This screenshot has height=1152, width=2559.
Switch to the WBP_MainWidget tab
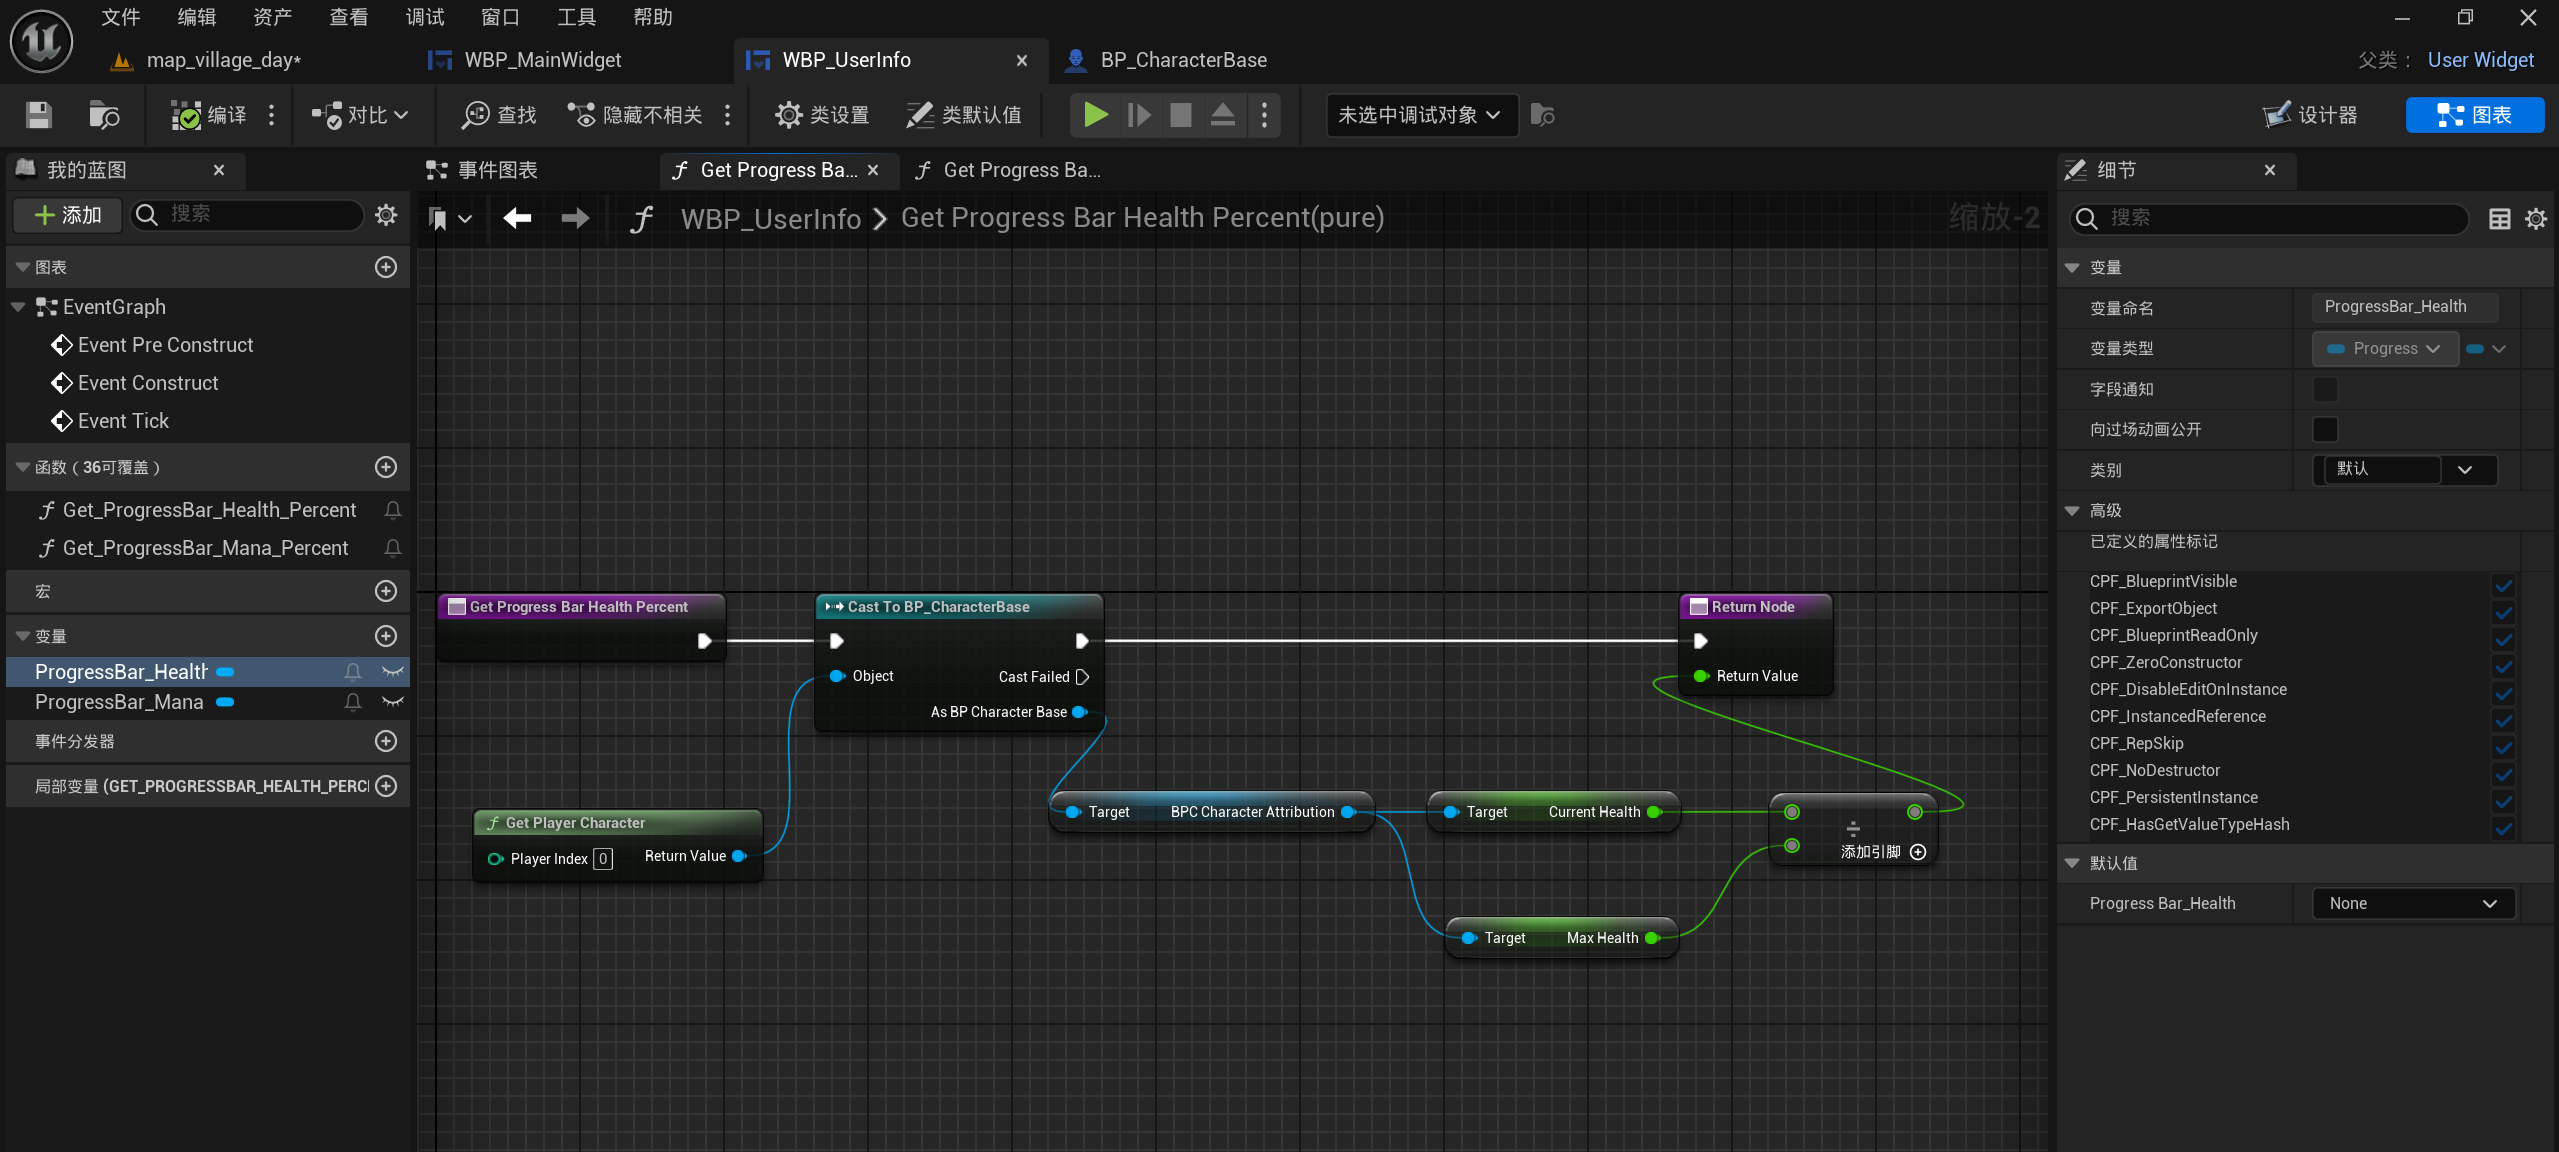tap(542, 60)
